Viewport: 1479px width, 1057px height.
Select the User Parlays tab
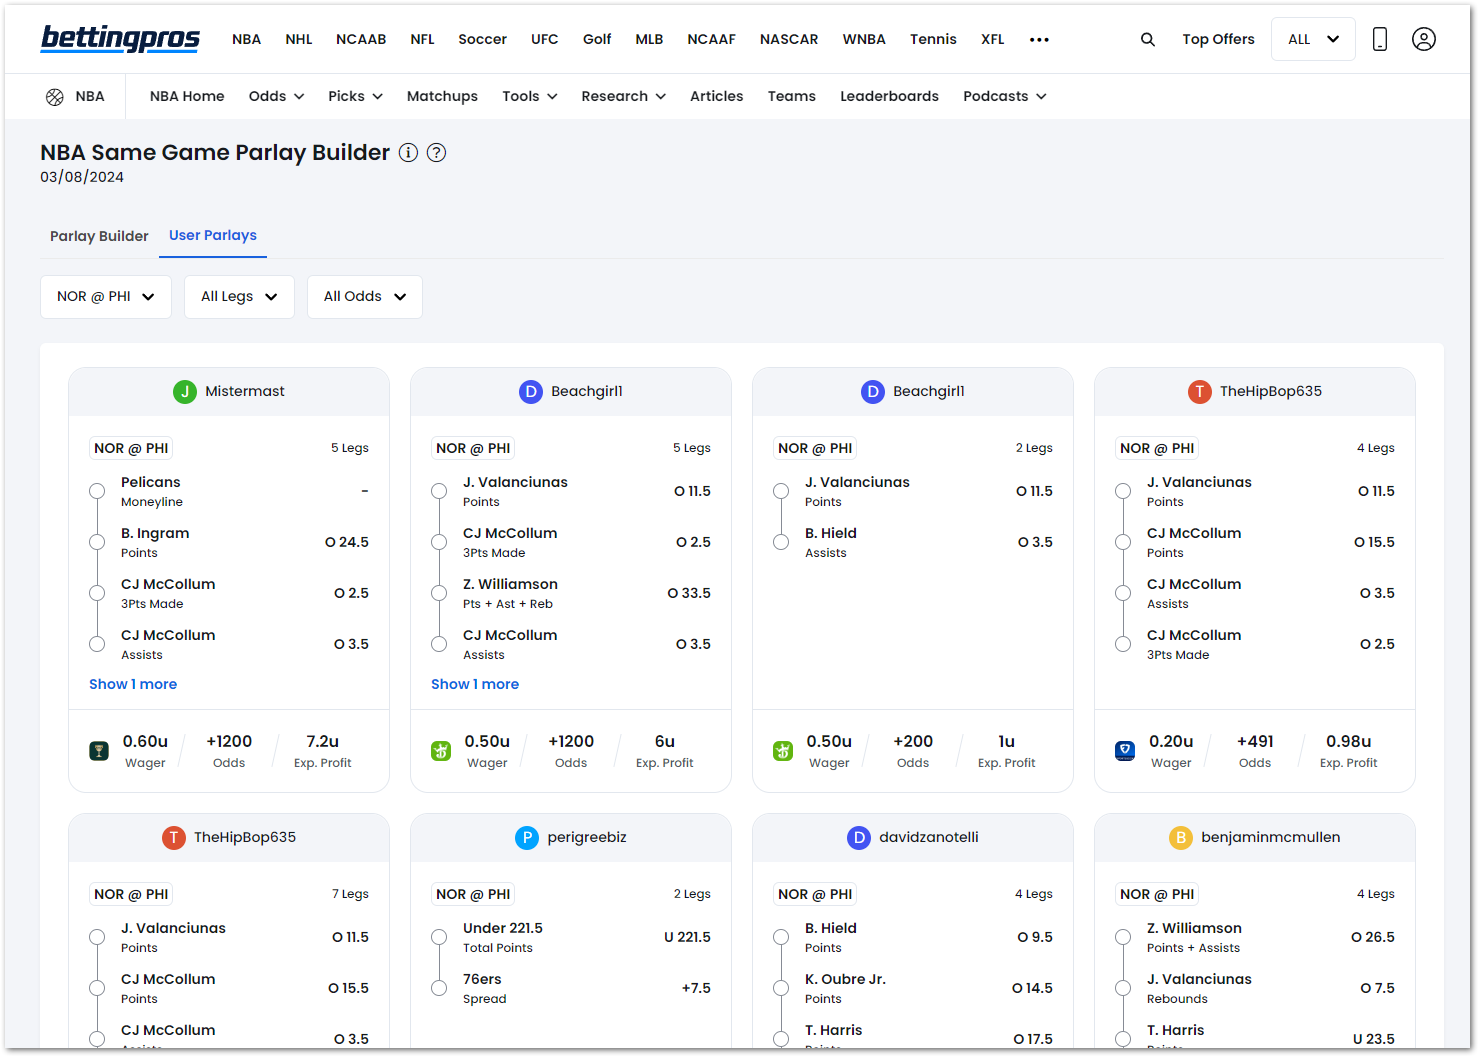click(213, 236)
